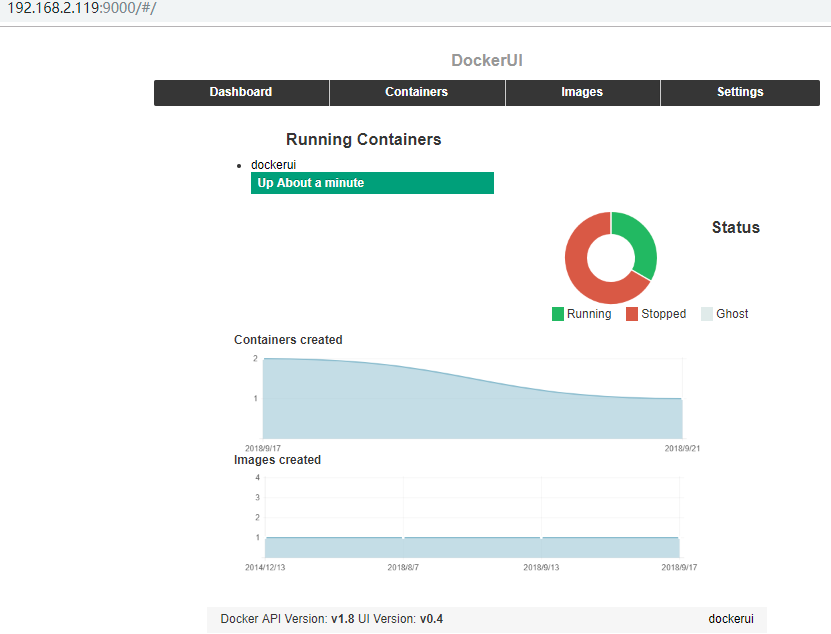
Task: Select the green Running legend swatch
Action: (558, 314)
